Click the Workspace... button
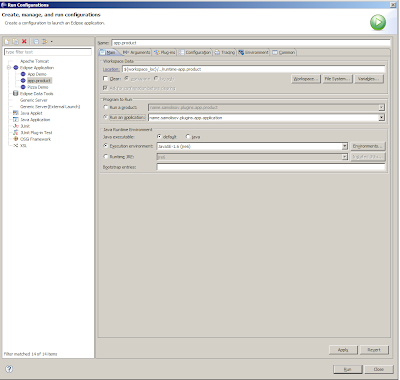 [306, 79]
